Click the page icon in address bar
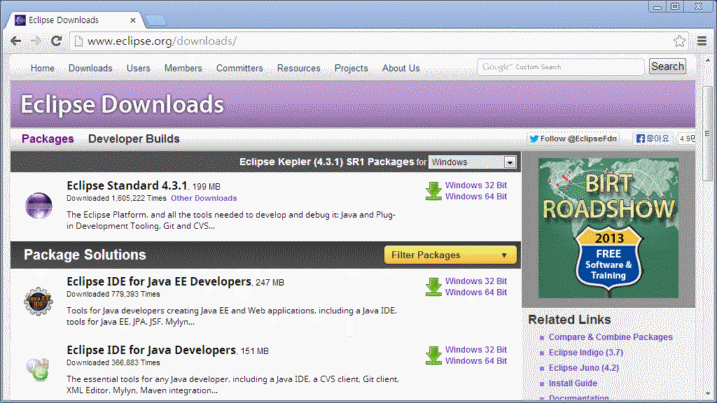 point(79,41)
